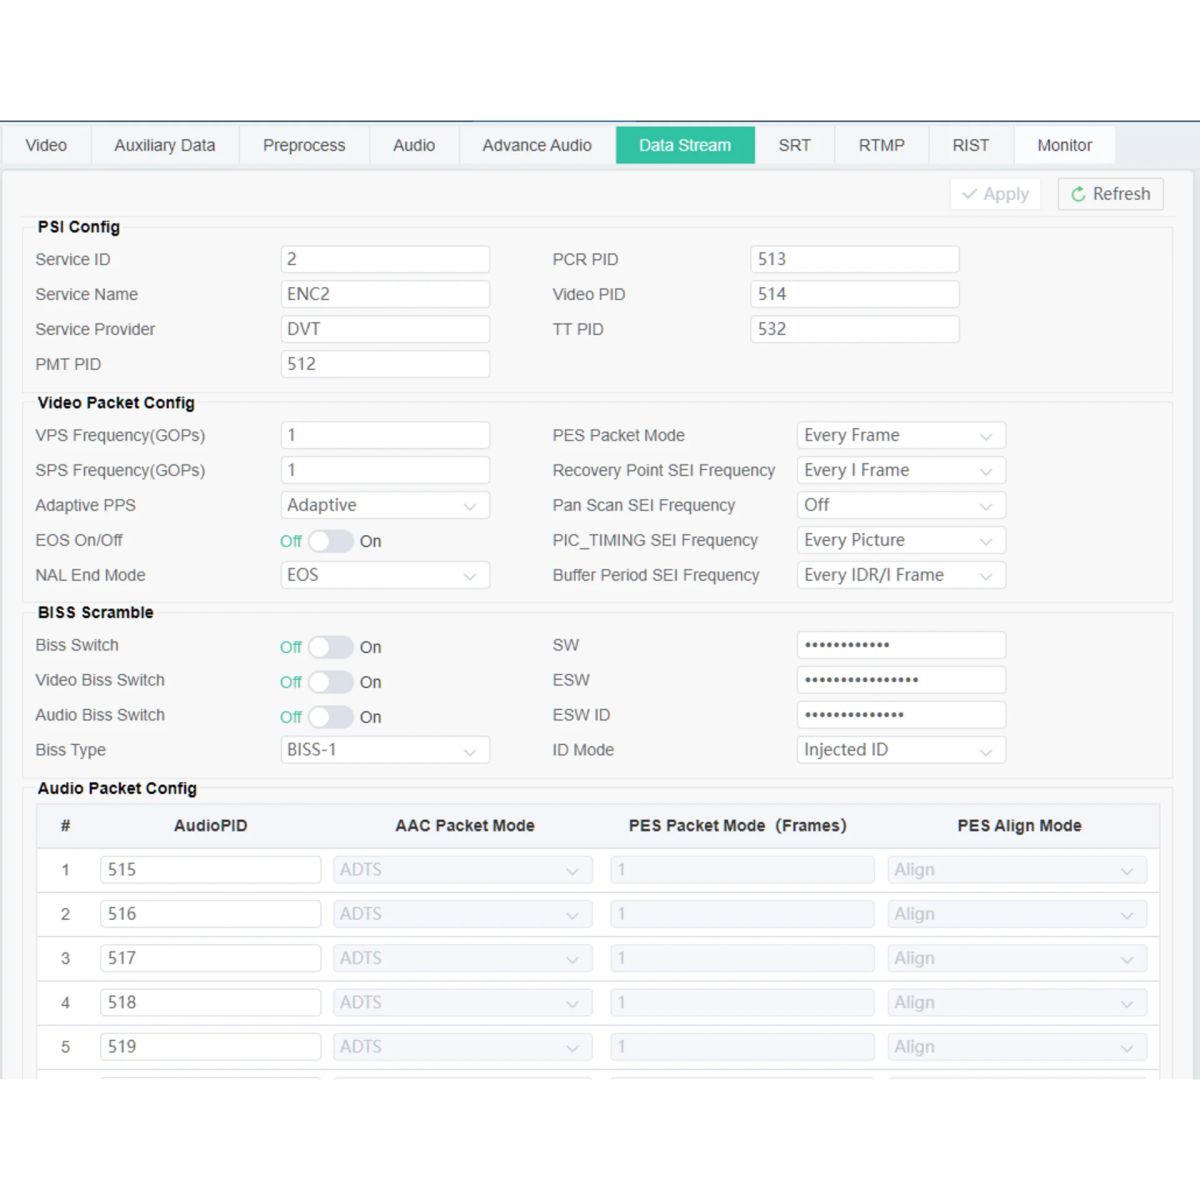Click the Service Name input field
1200x1200 pixels.
385,294
